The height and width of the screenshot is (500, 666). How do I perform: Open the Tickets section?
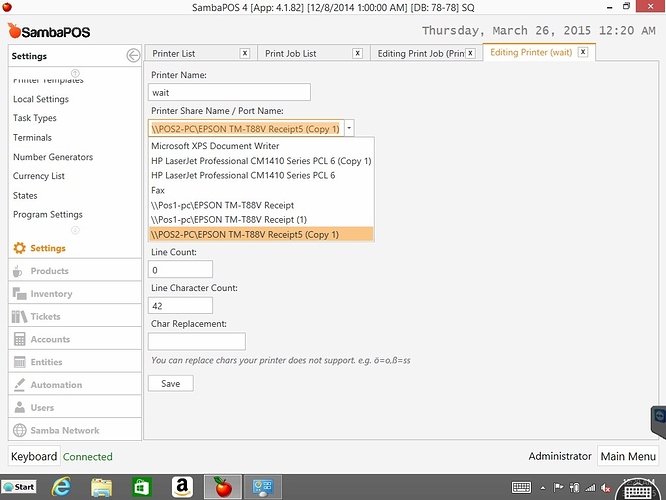[75, 316]
